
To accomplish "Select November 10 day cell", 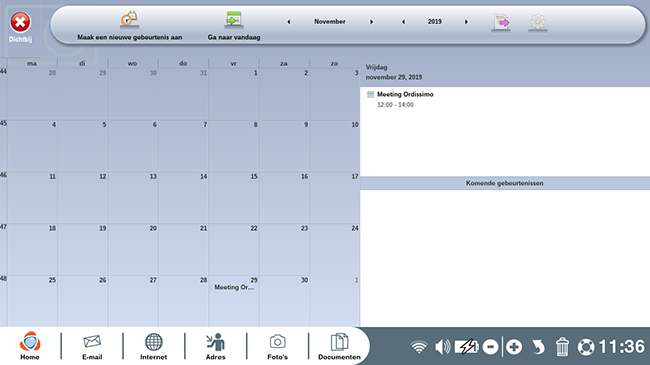I will 335,146.
